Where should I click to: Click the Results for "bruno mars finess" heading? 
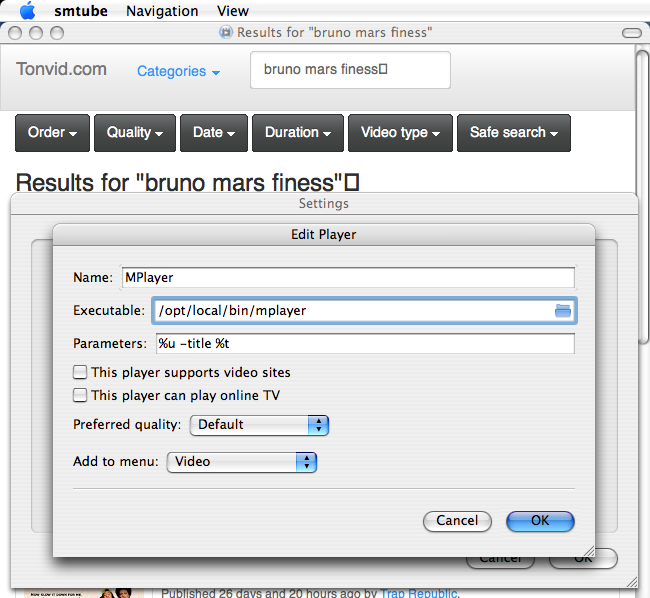[x=187, y=183]
